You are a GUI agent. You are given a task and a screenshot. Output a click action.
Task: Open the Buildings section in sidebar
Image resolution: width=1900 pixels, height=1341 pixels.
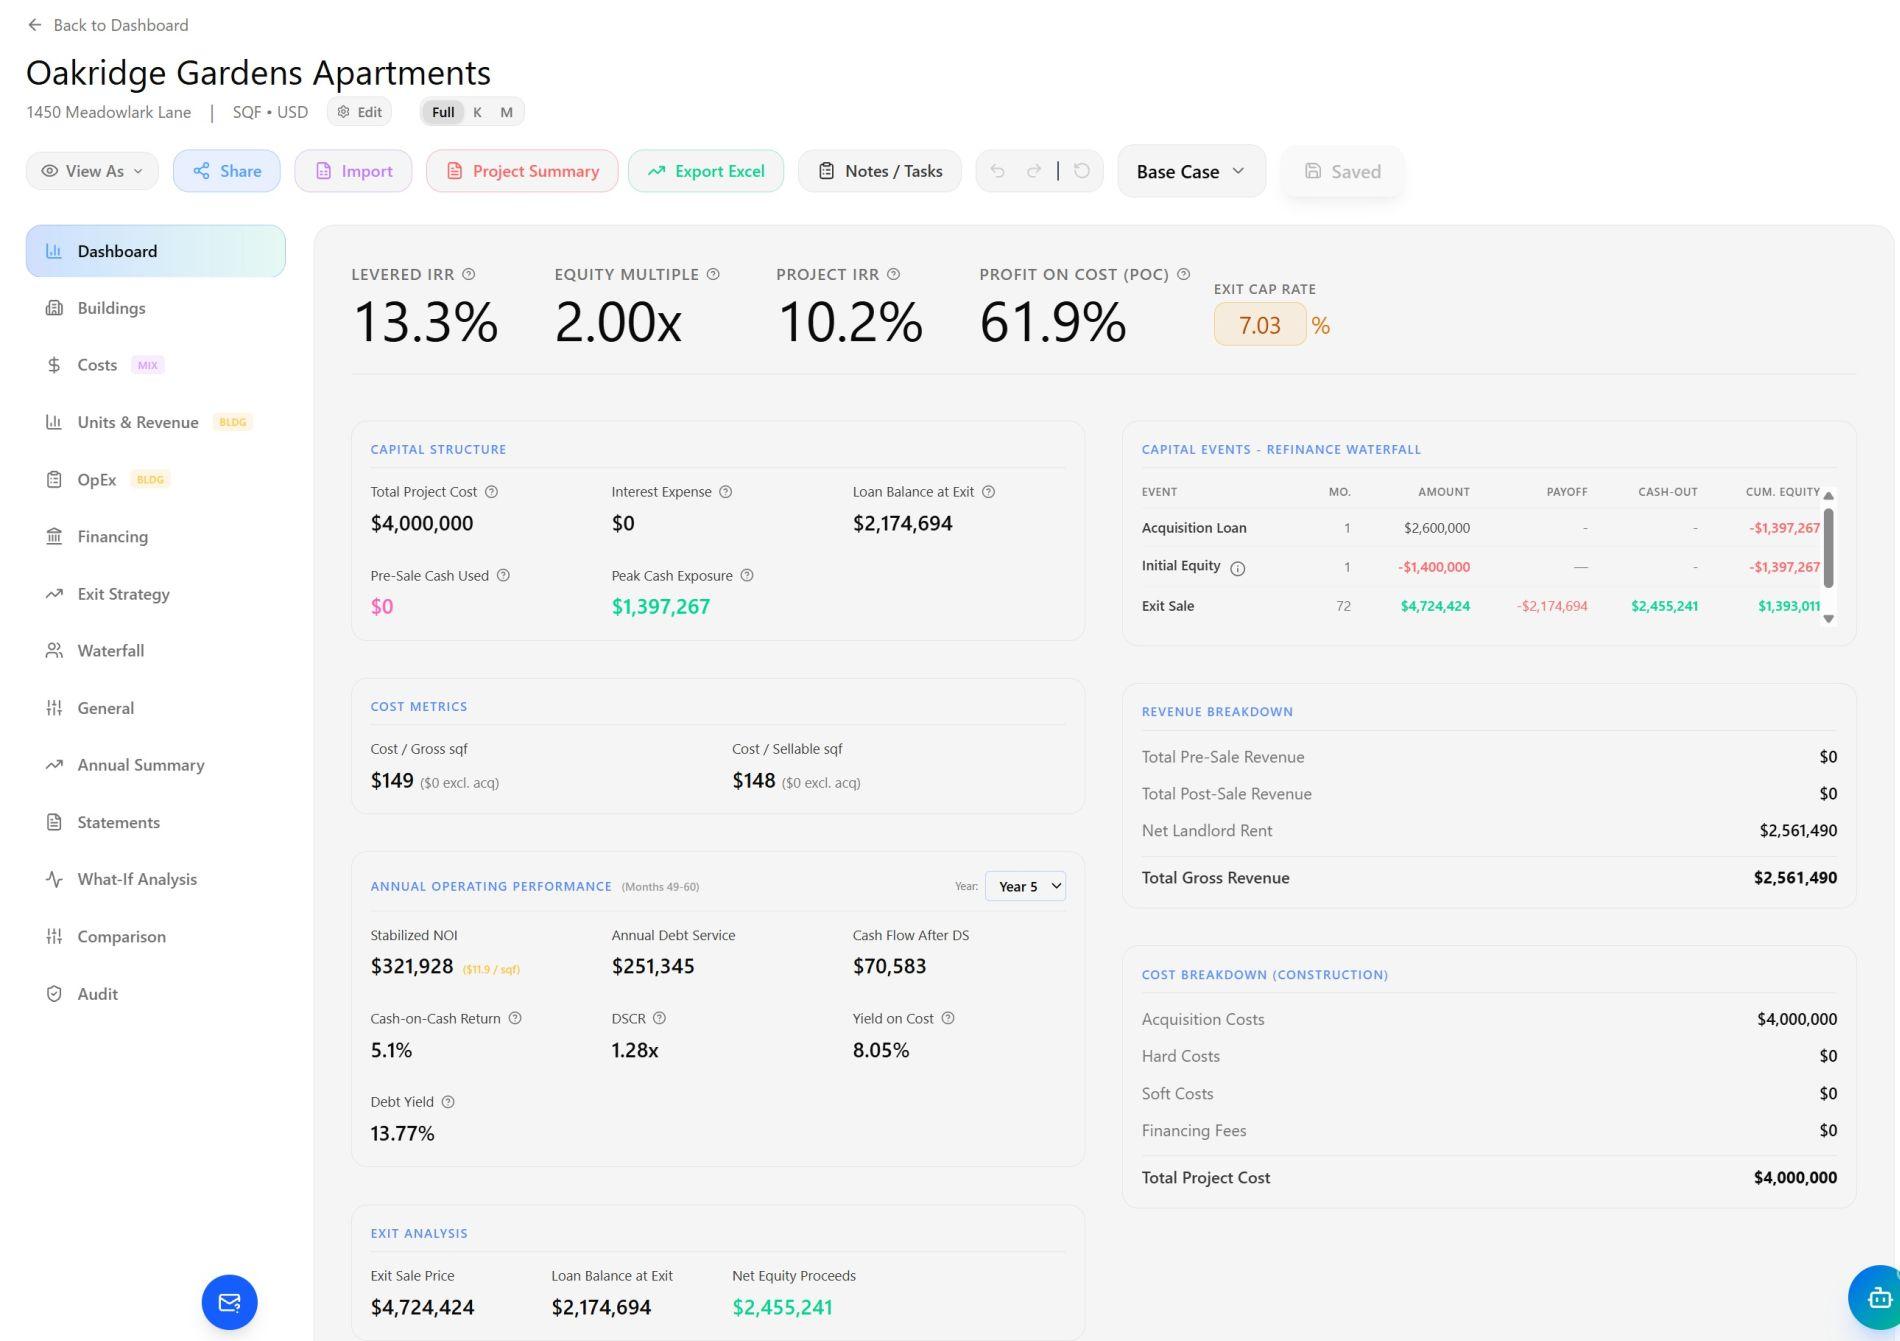pyautogui.click(x=156, y=308)
